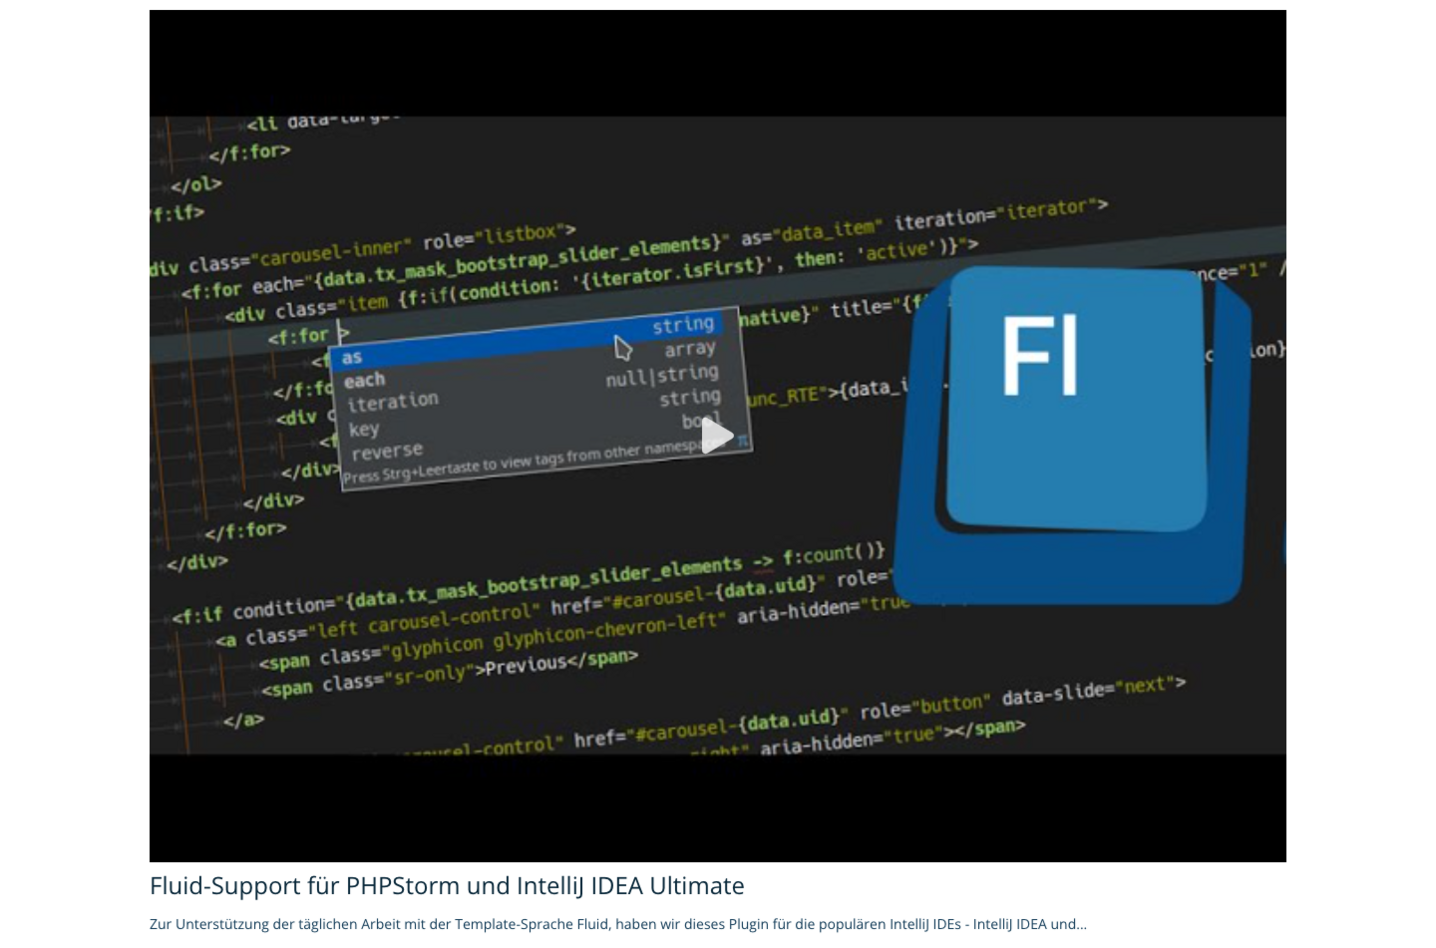Image resolution: width=1436 pixels, height=948 pixels.
Task: Click the black letterbox bar below the video
Action: point(717,808)
